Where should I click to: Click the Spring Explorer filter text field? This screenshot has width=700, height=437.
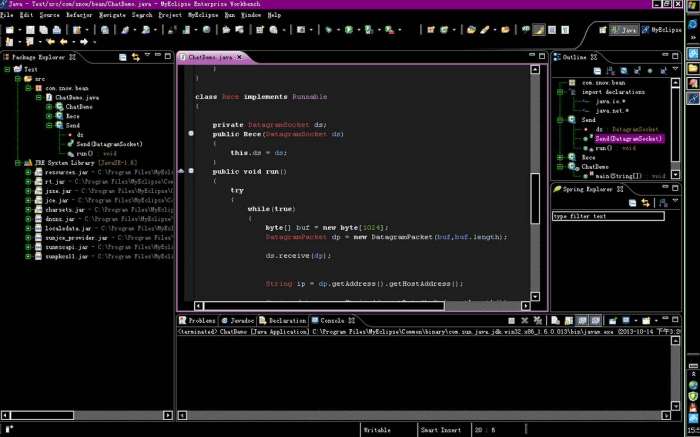[608, 216]
